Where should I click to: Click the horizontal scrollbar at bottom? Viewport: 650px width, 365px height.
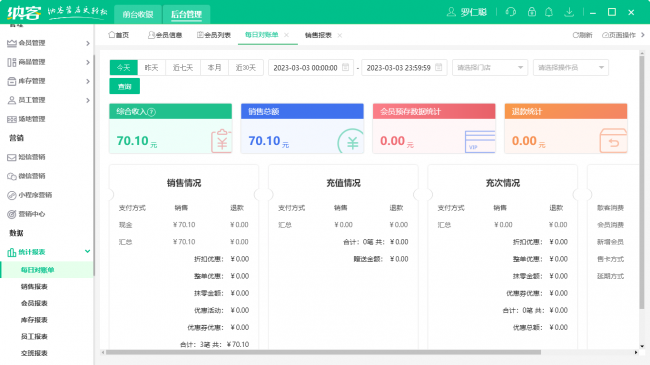[x=323, y=352]
